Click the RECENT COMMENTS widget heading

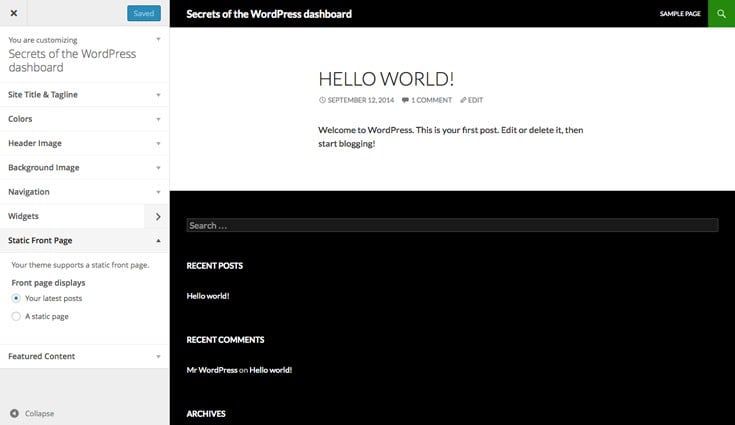click(x=225, y=340)
